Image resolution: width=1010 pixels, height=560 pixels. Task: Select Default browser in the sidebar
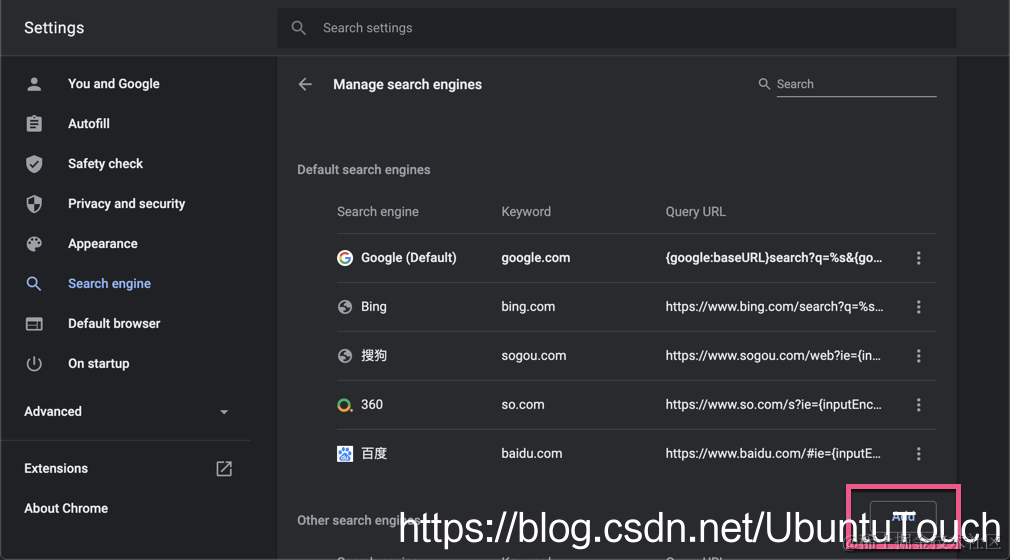coord(114,324)
